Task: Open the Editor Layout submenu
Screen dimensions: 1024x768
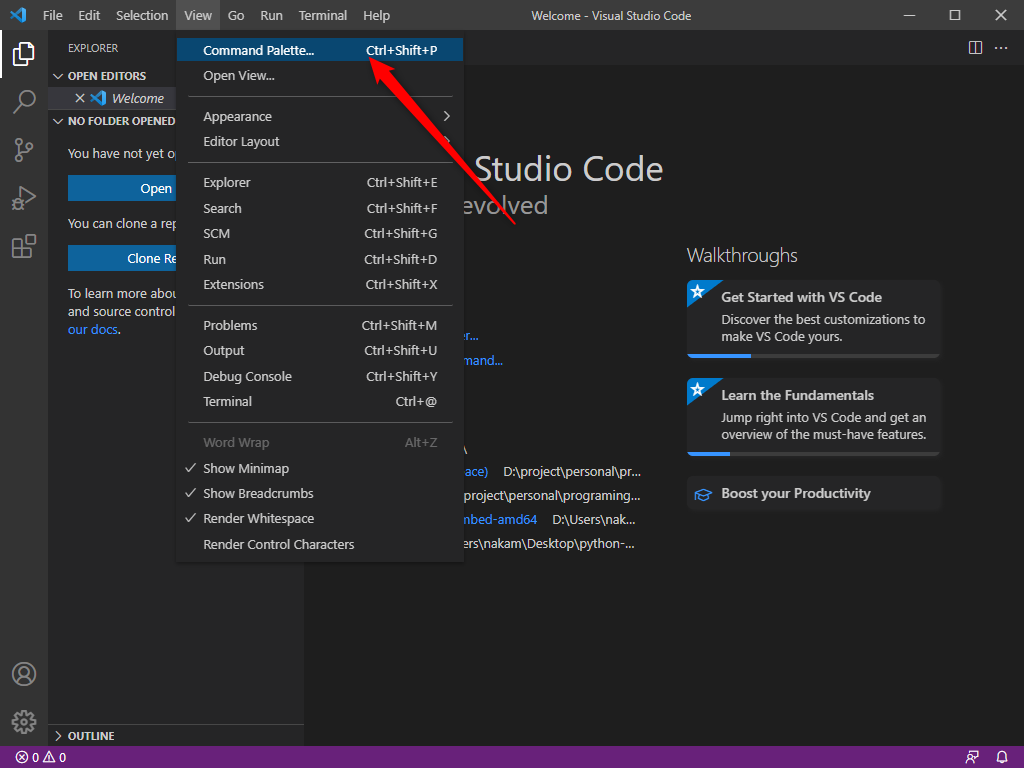Action: 320,142
